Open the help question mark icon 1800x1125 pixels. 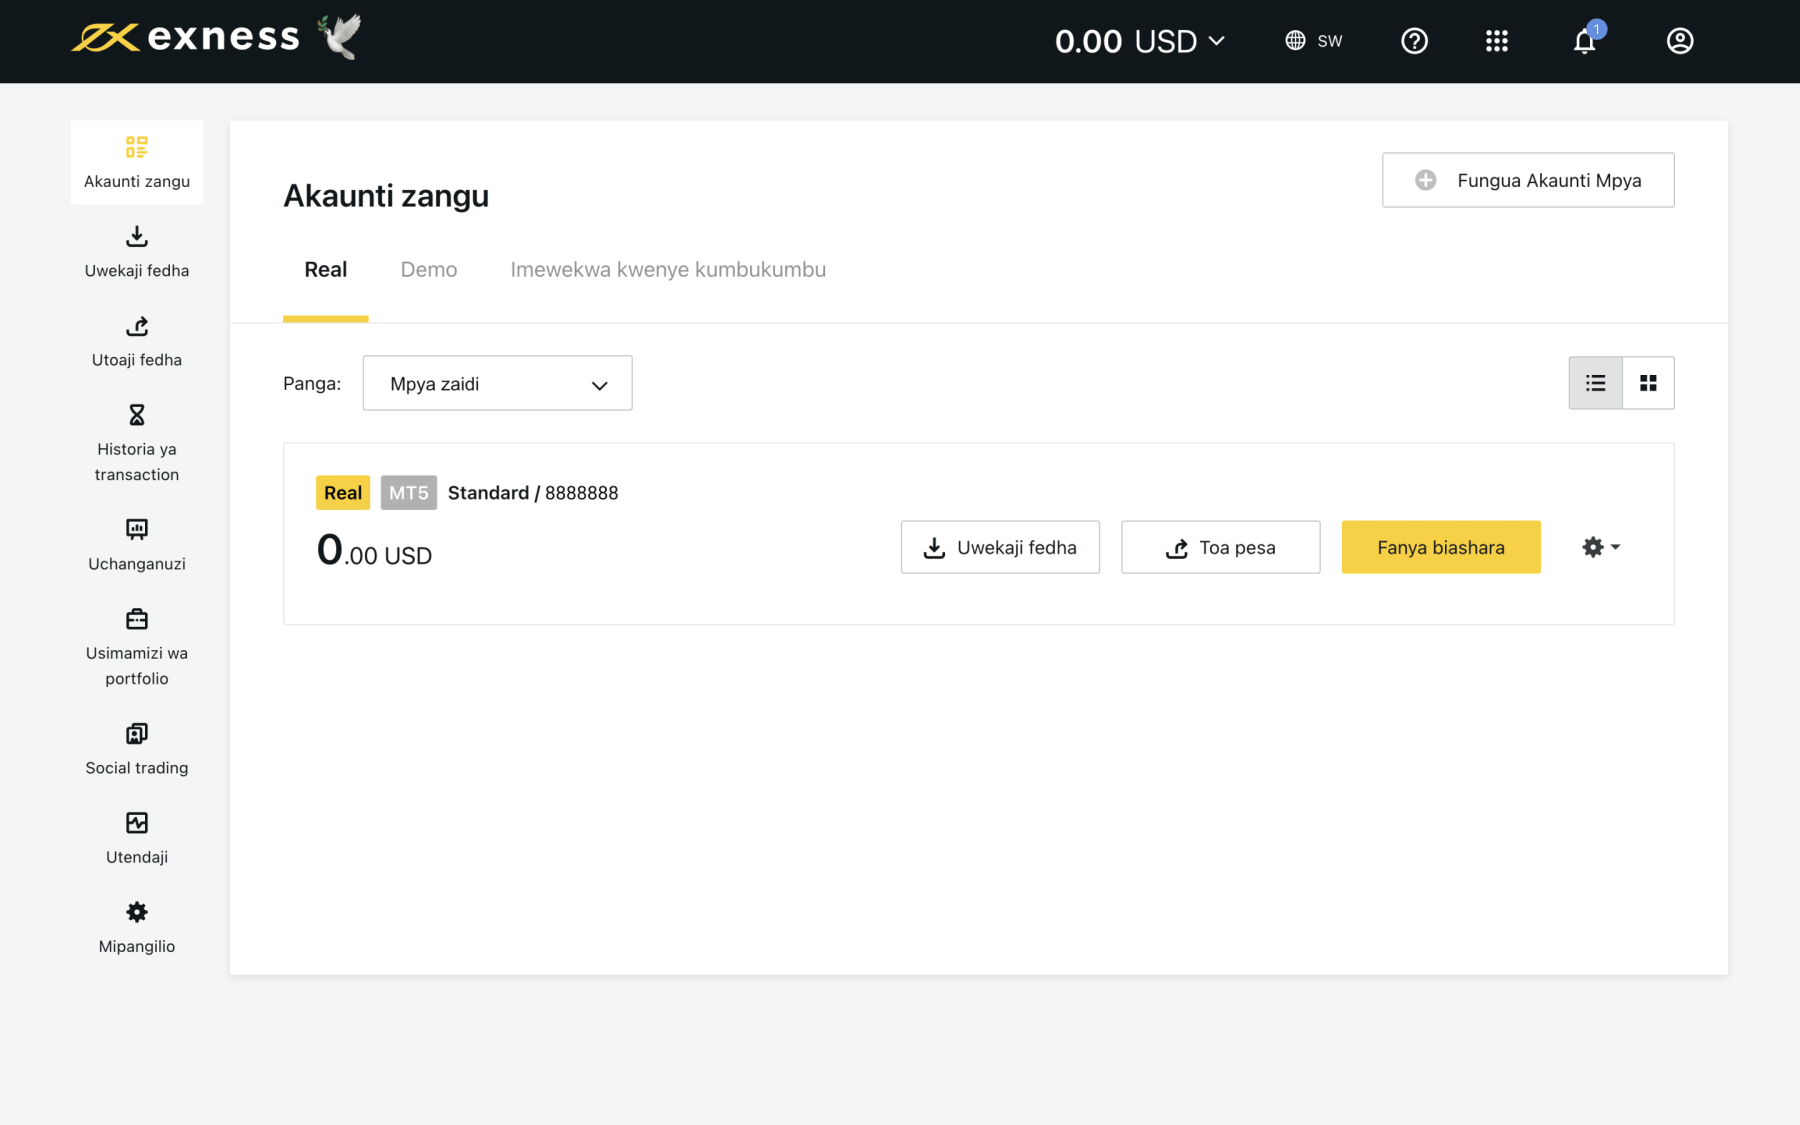pos(1414,41)
